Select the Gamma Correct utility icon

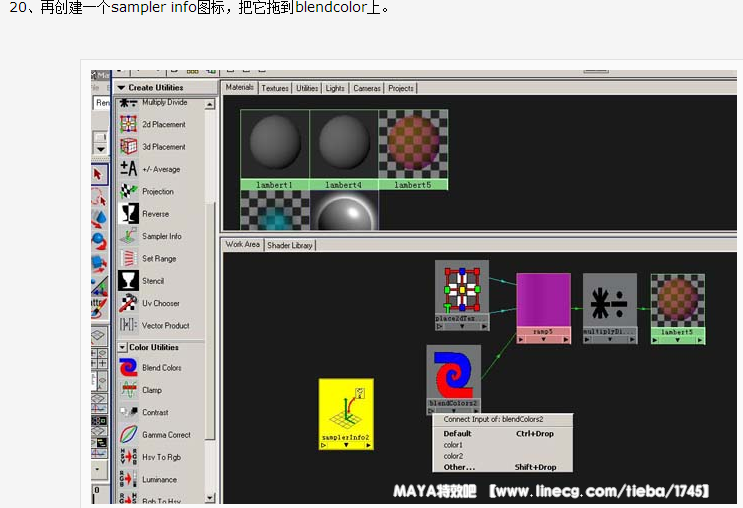(x=129, y=435)
